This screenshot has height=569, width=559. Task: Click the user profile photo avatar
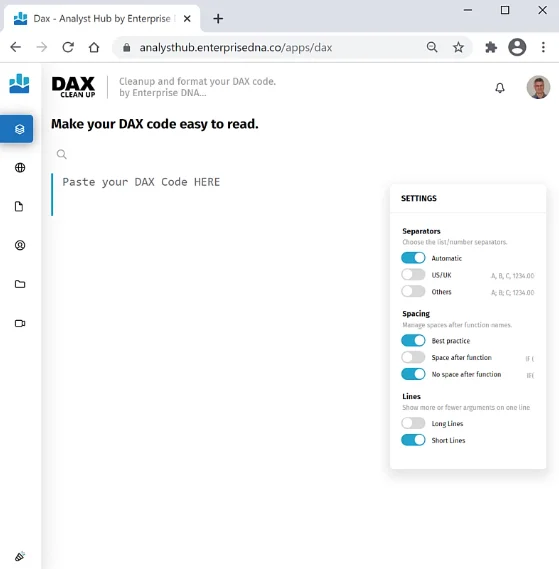point(538,87)
